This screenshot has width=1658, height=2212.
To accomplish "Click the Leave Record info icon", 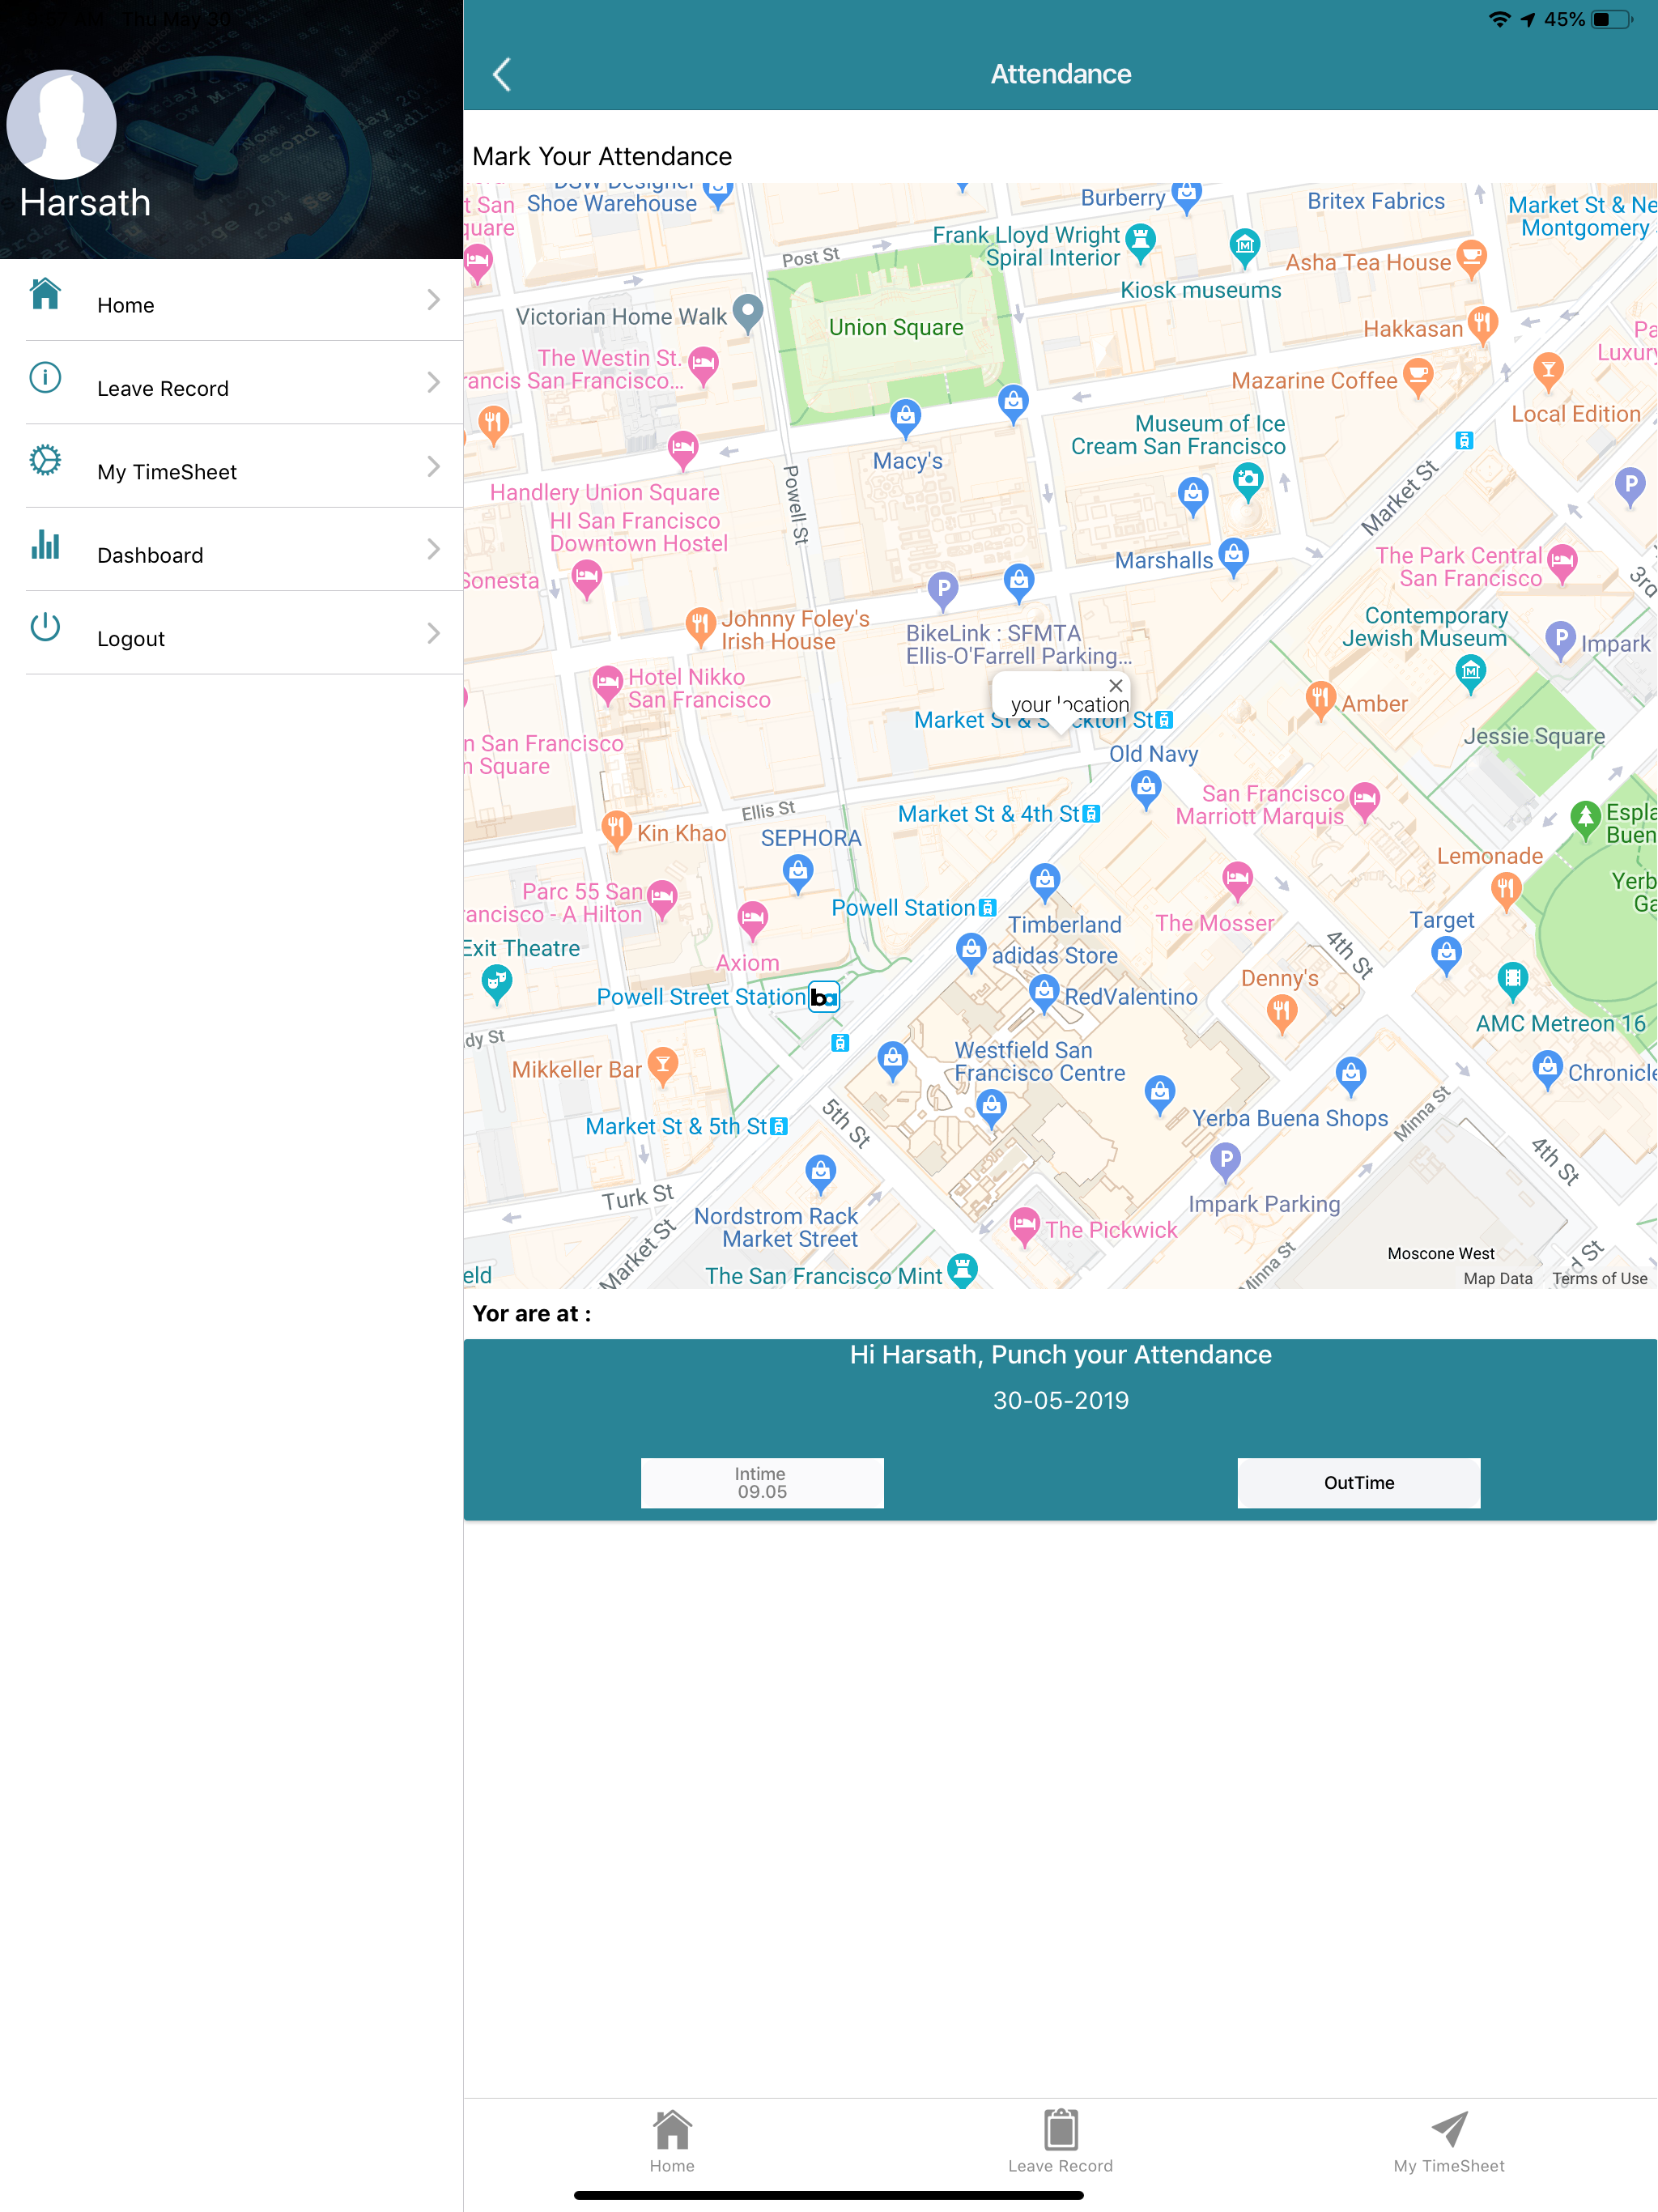I will [x=45, y=378].
